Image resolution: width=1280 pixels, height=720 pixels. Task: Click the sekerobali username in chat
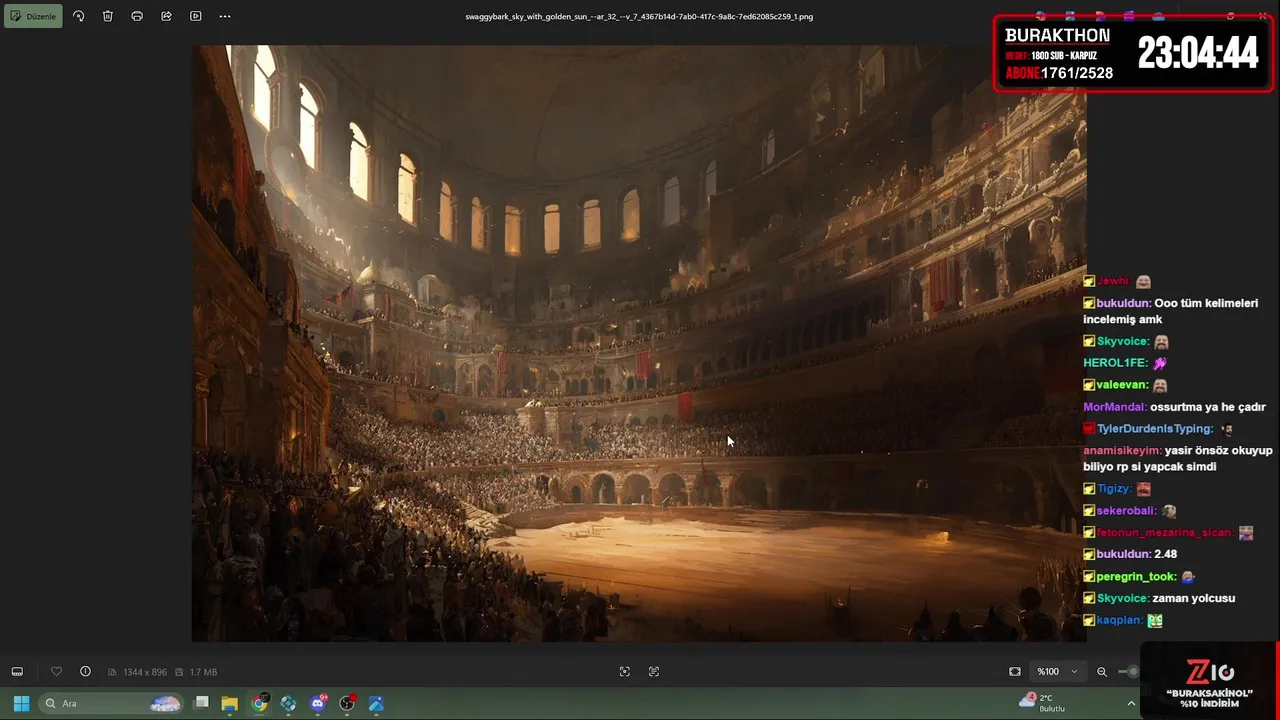pos(1126,511)
